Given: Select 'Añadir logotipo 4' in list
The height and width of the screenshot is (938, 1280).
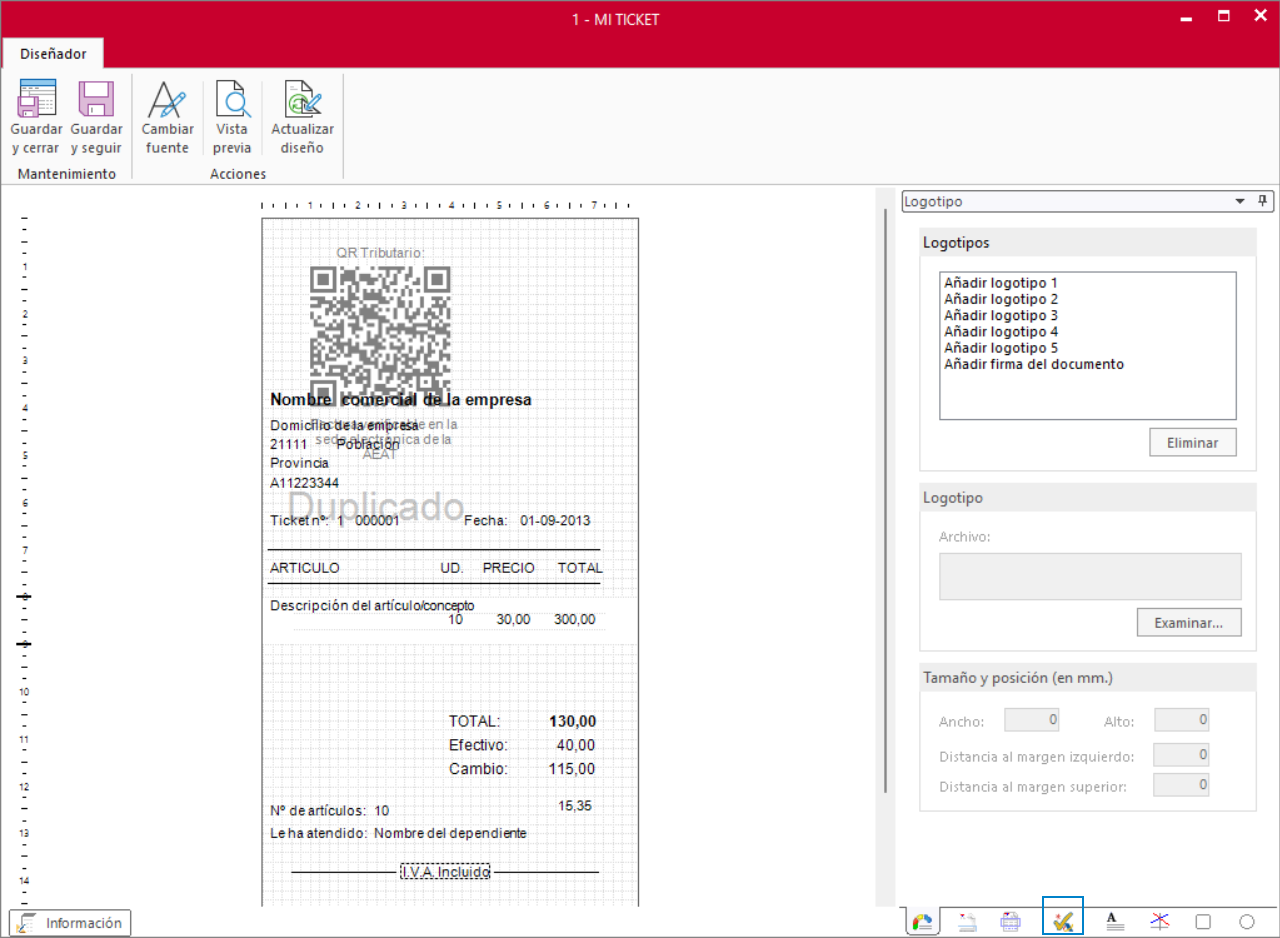Looking at the screenshot, I should [1000, 331].
